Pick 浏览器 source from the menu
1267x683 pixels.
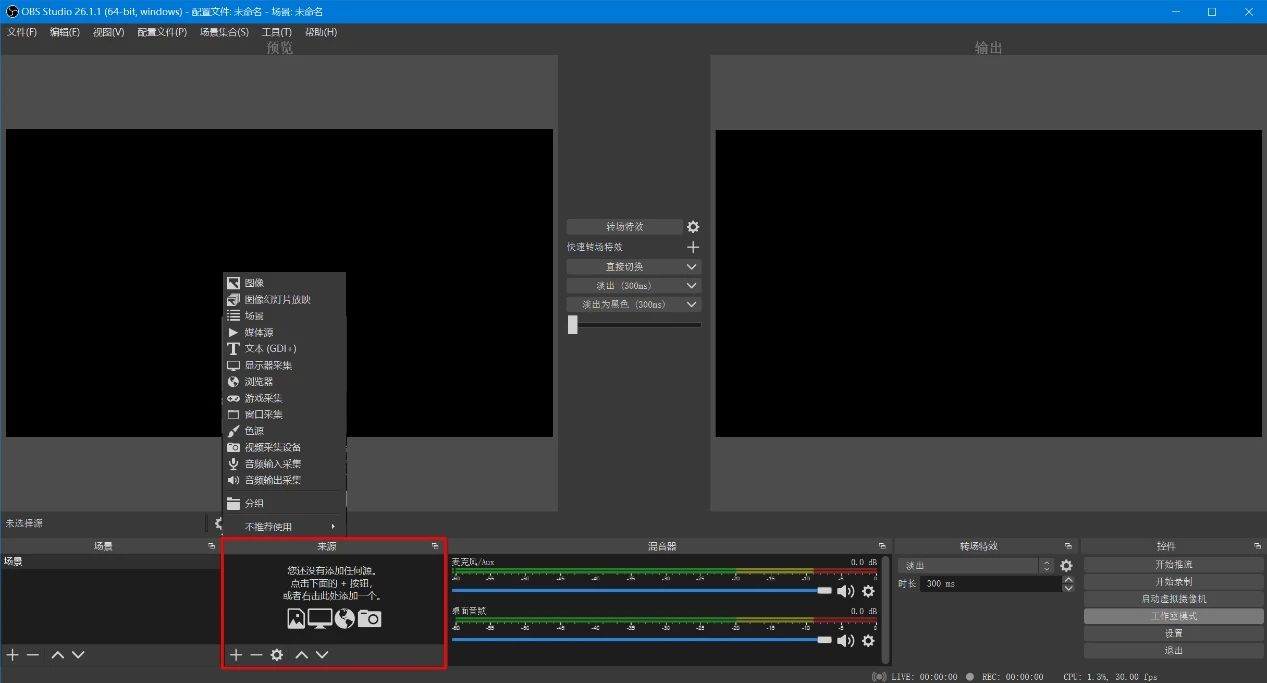pyautogui.click(x=284, y=382)
